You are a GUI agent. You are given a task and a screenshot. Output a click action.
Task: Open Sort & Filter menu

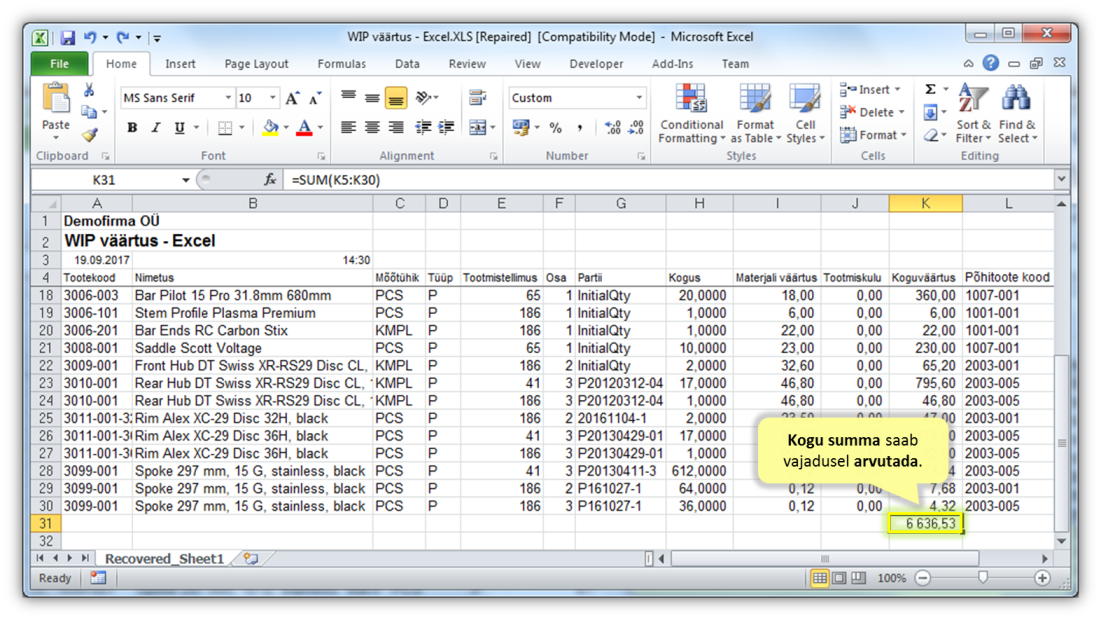[973, 114]
